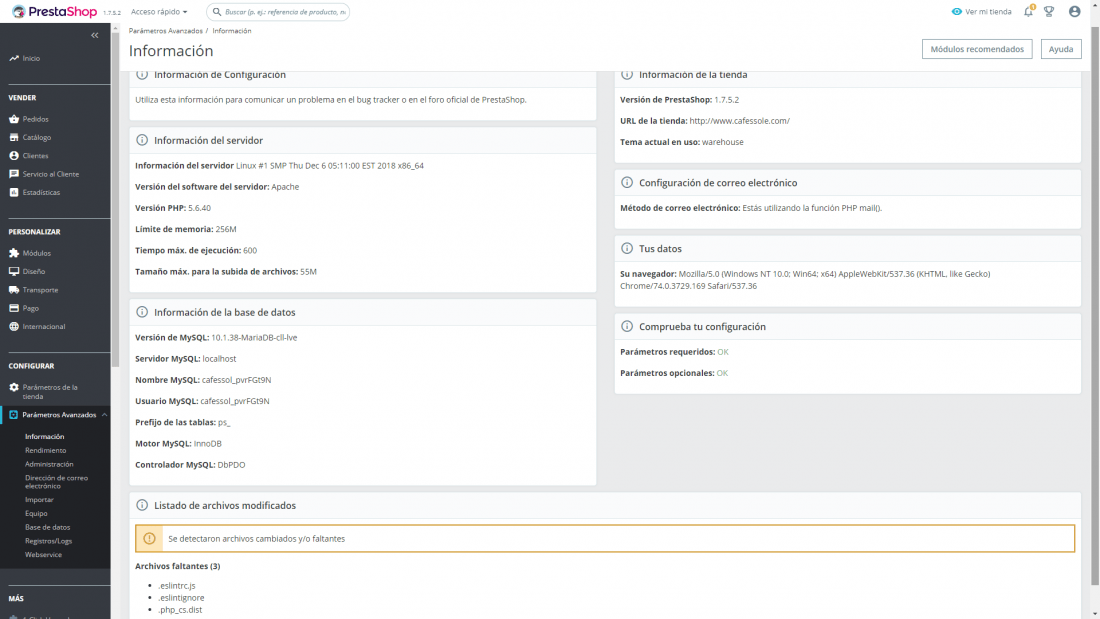Click MySQL version 10.1.38-MariaDB-cll-lve
The image size is (1100, 619).
point(254,338)
